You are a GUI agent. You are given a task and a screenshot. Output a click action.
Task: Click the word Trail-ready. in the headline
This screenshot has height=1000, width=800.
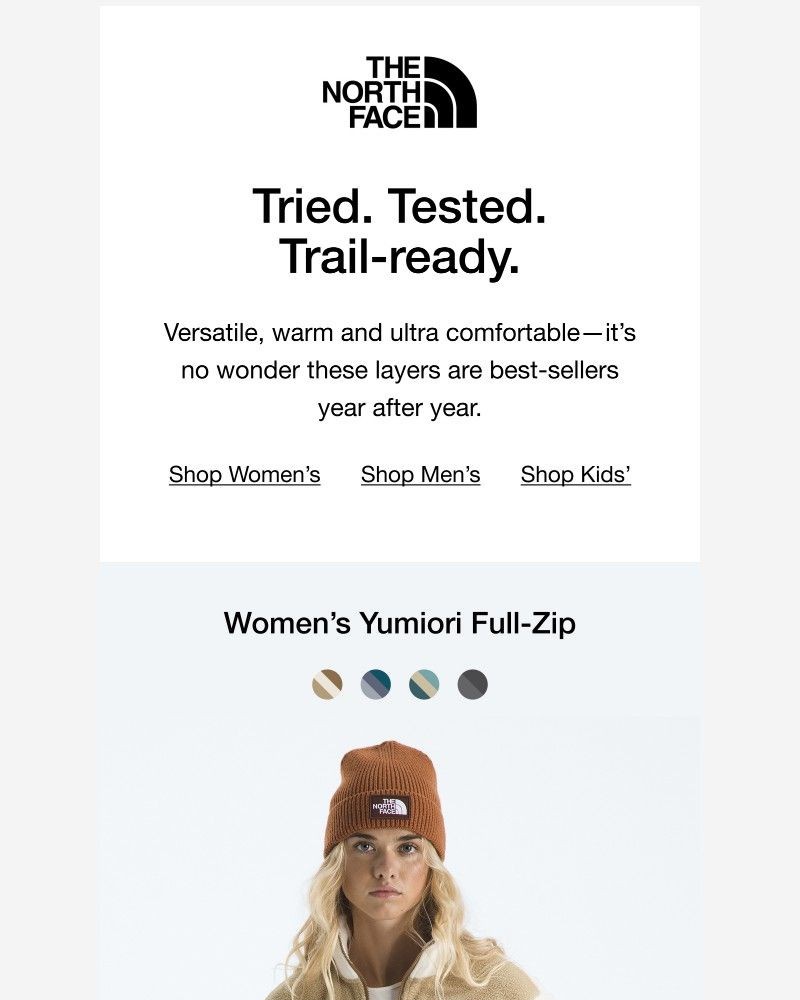(x=400, y=256)
